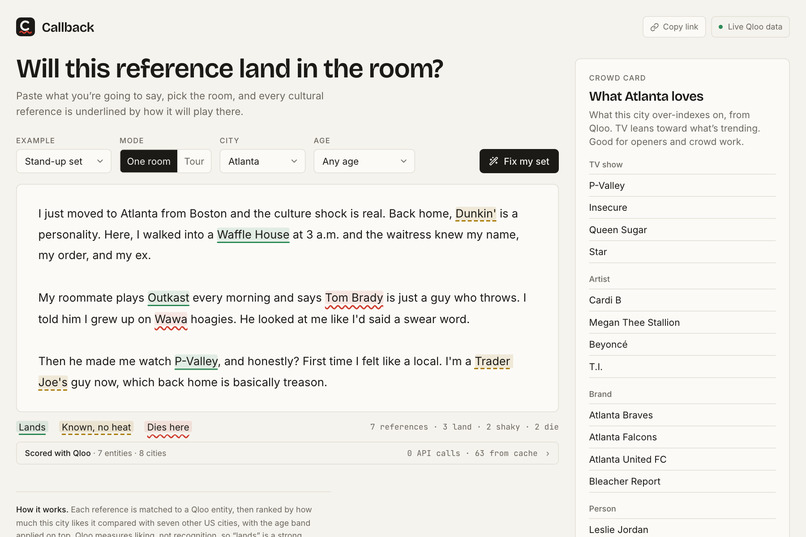
Task: Click the Outkast reference
Action: click(x=168, y=298)
